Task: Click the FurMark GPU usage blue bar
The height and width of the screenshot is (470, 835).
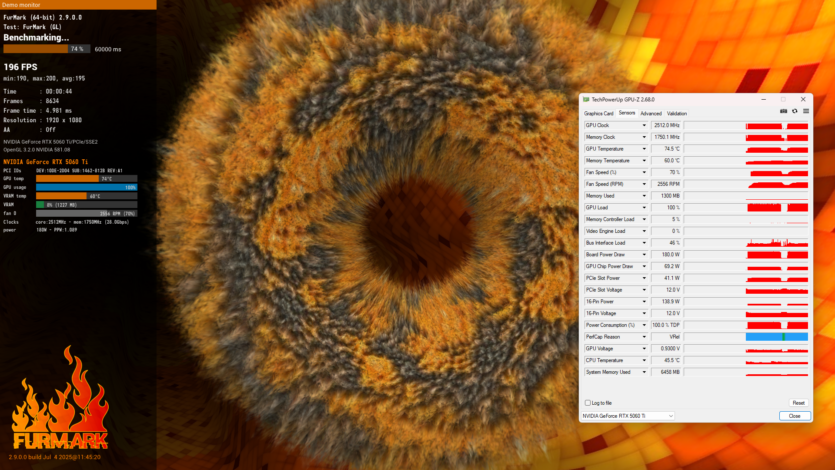Action: click(x=86, y=187)
